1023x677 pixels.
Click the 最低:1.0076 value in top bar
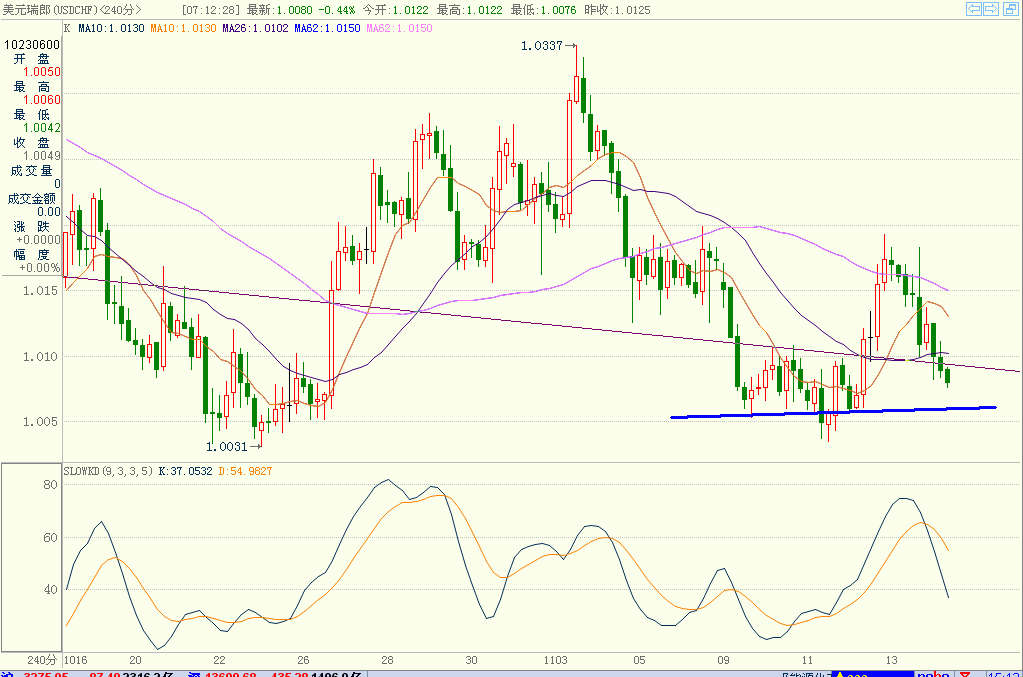click(543, 10)
